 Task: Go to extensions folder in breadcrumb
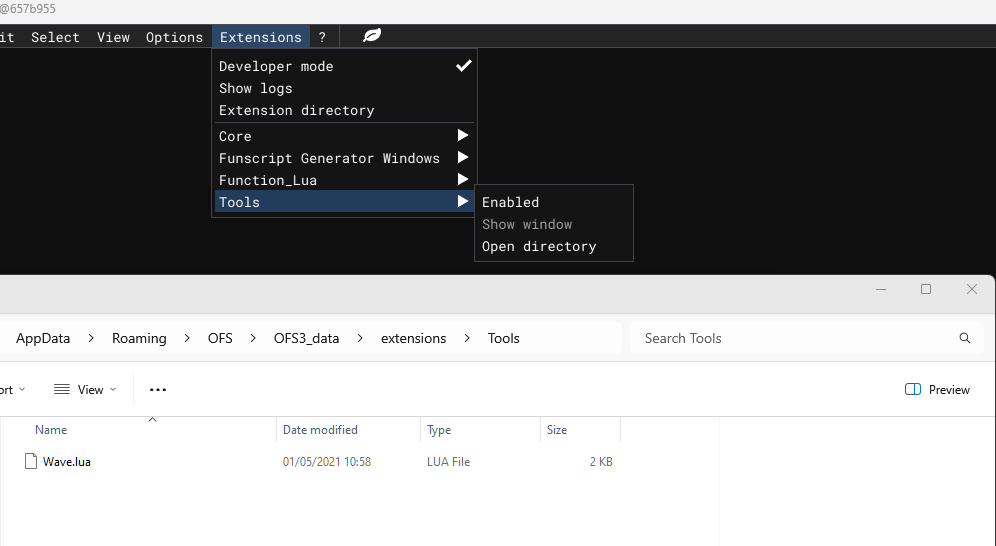click(414, 338)
